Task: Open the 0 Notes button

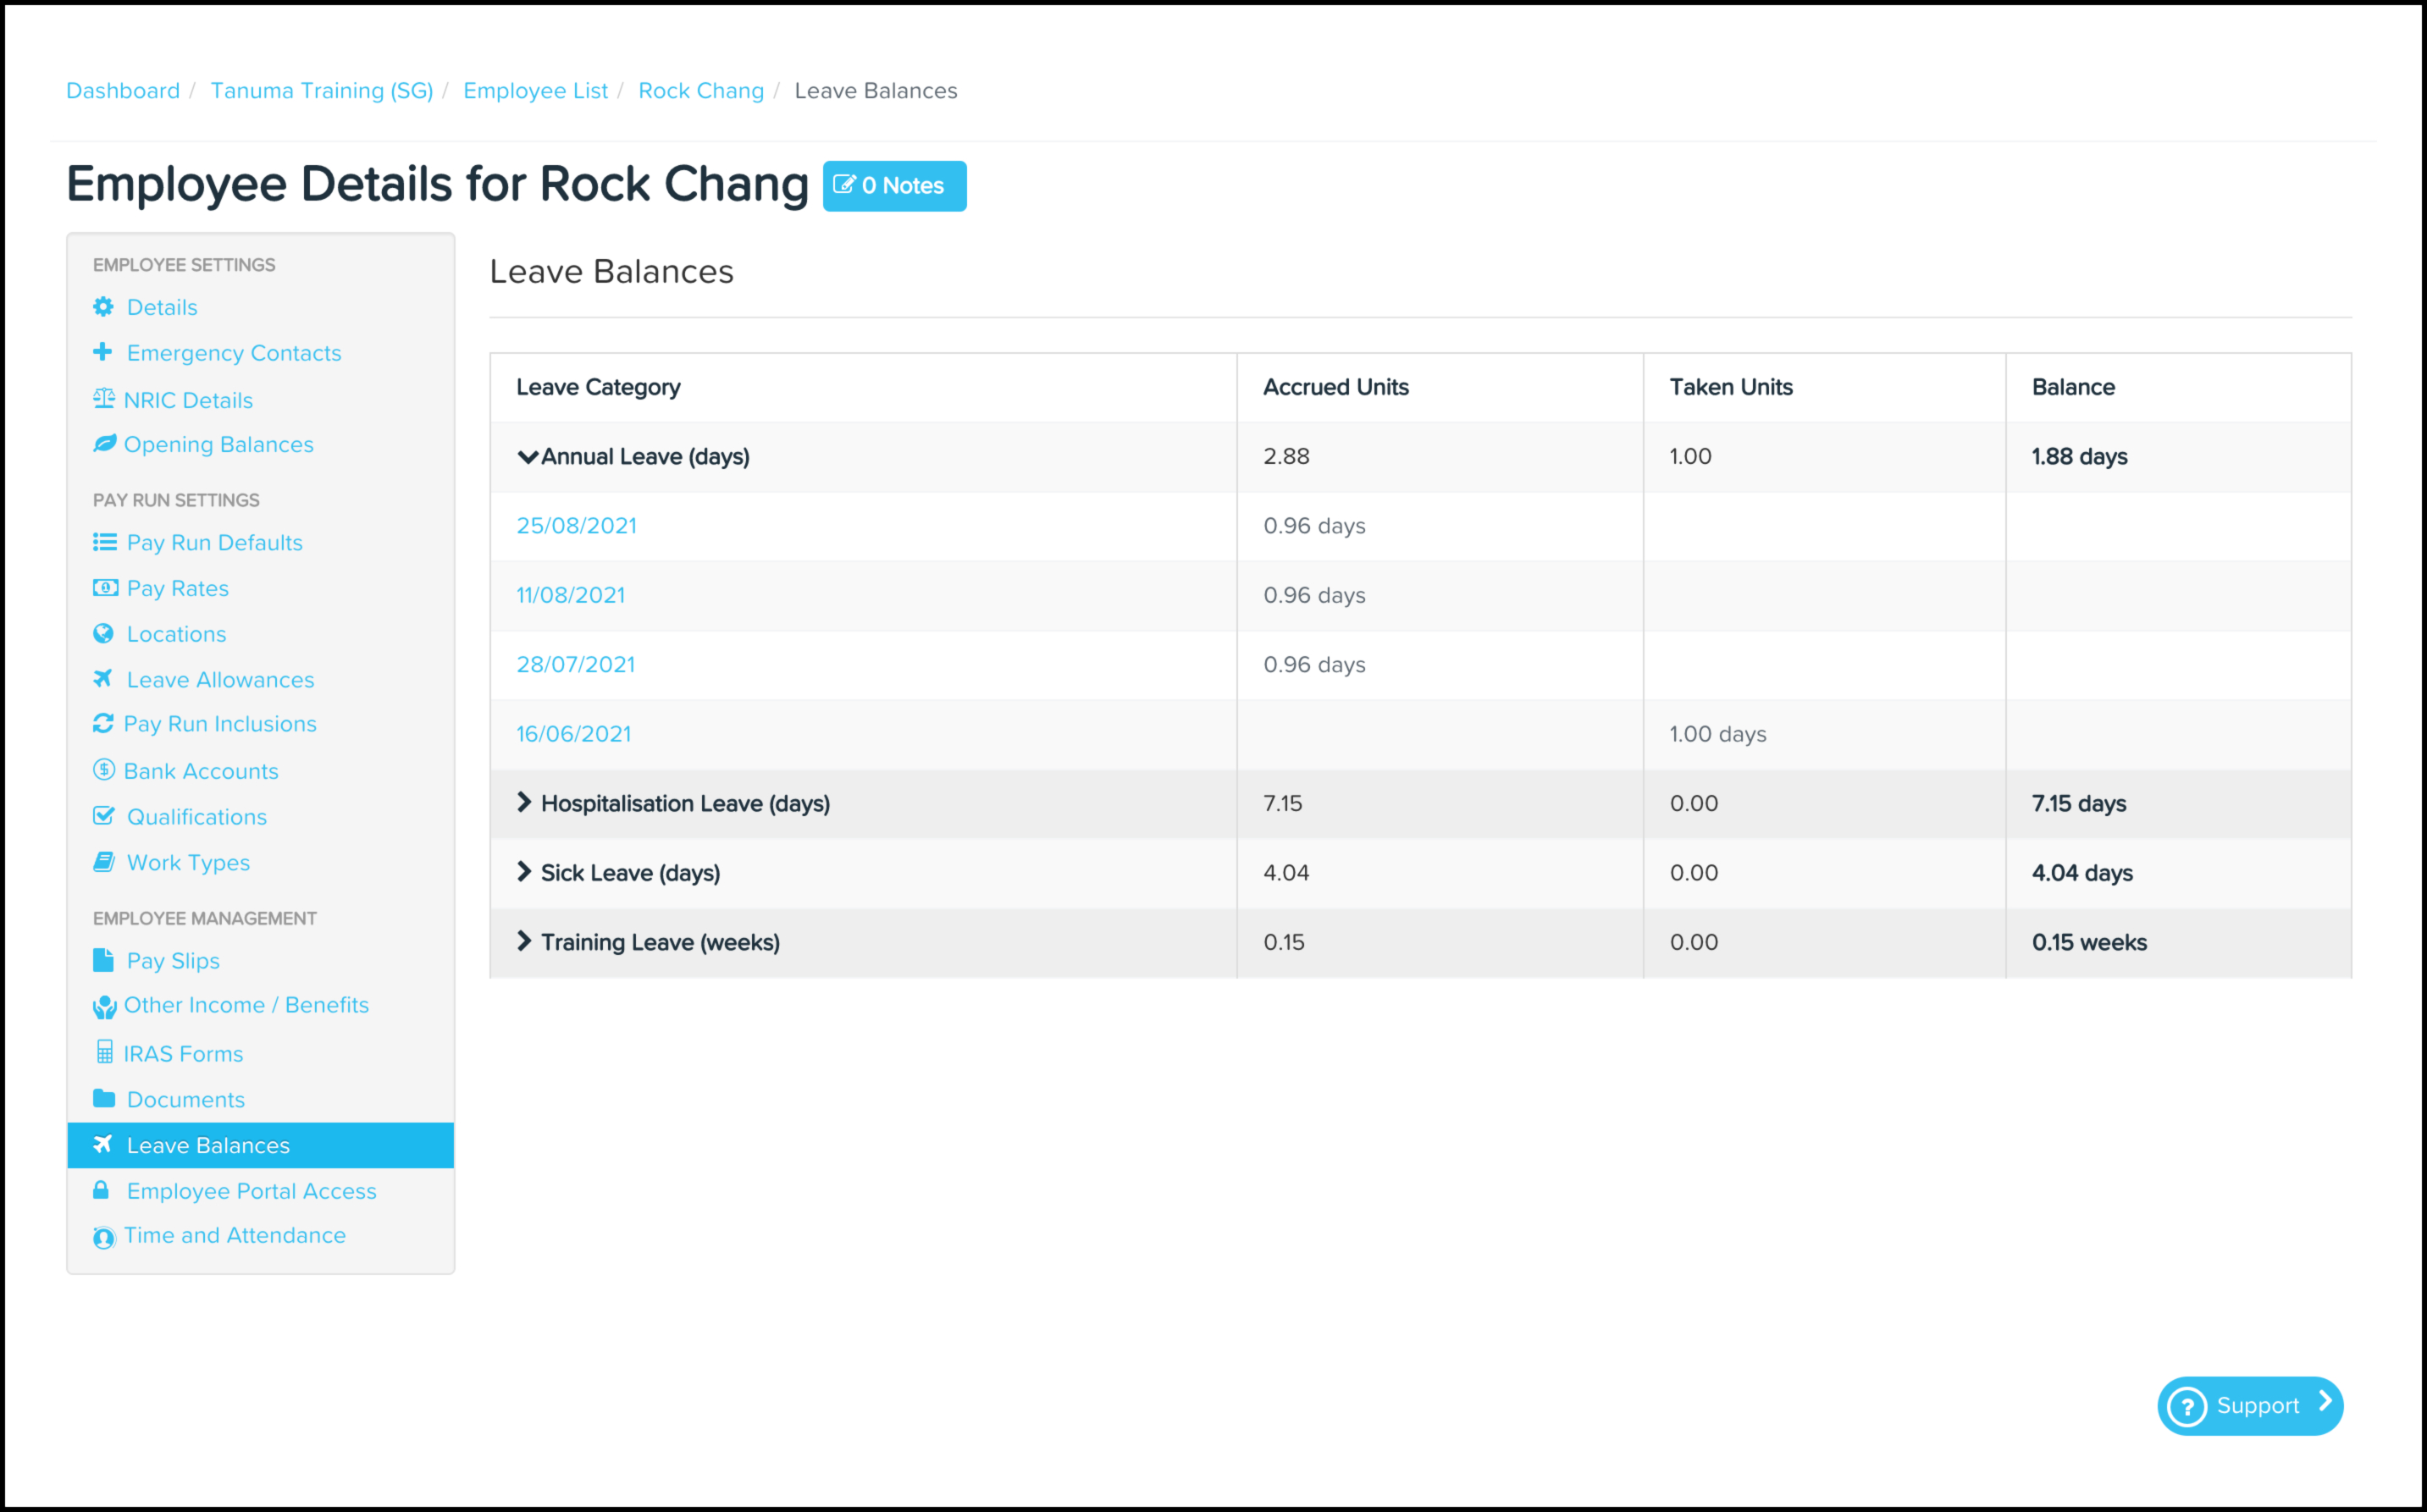Action: point(894,186)
